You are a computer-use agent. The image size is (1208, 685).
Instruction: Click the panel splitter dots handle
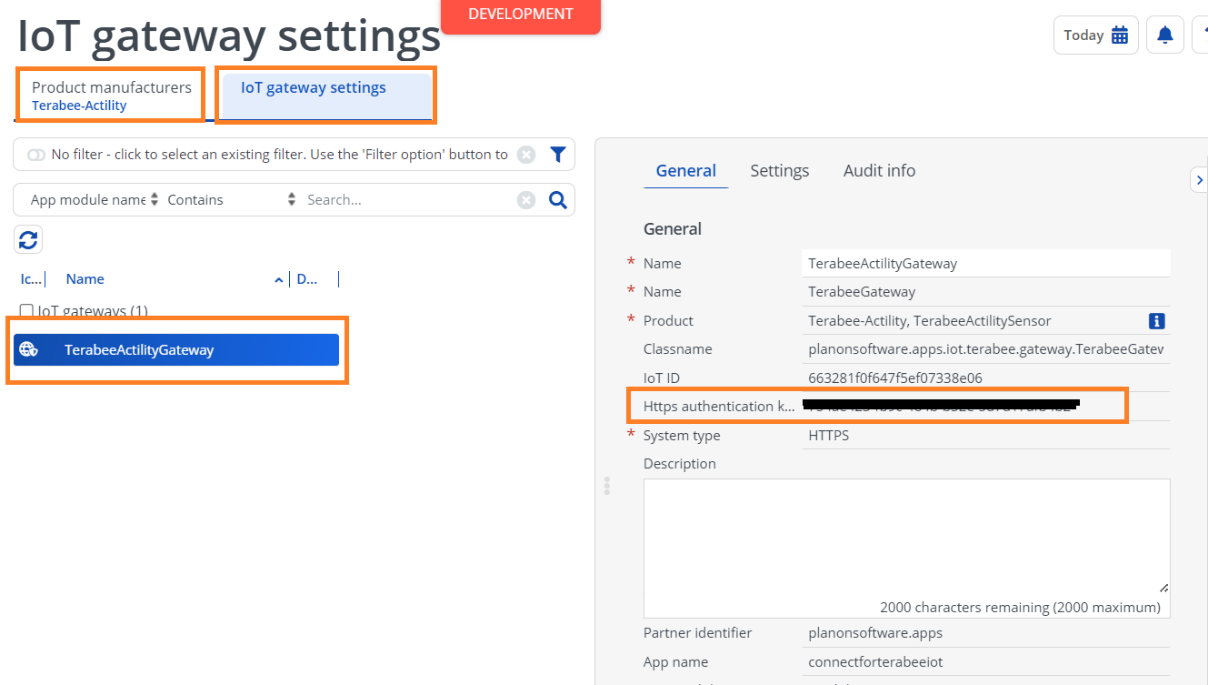click(x=606, y=486)
